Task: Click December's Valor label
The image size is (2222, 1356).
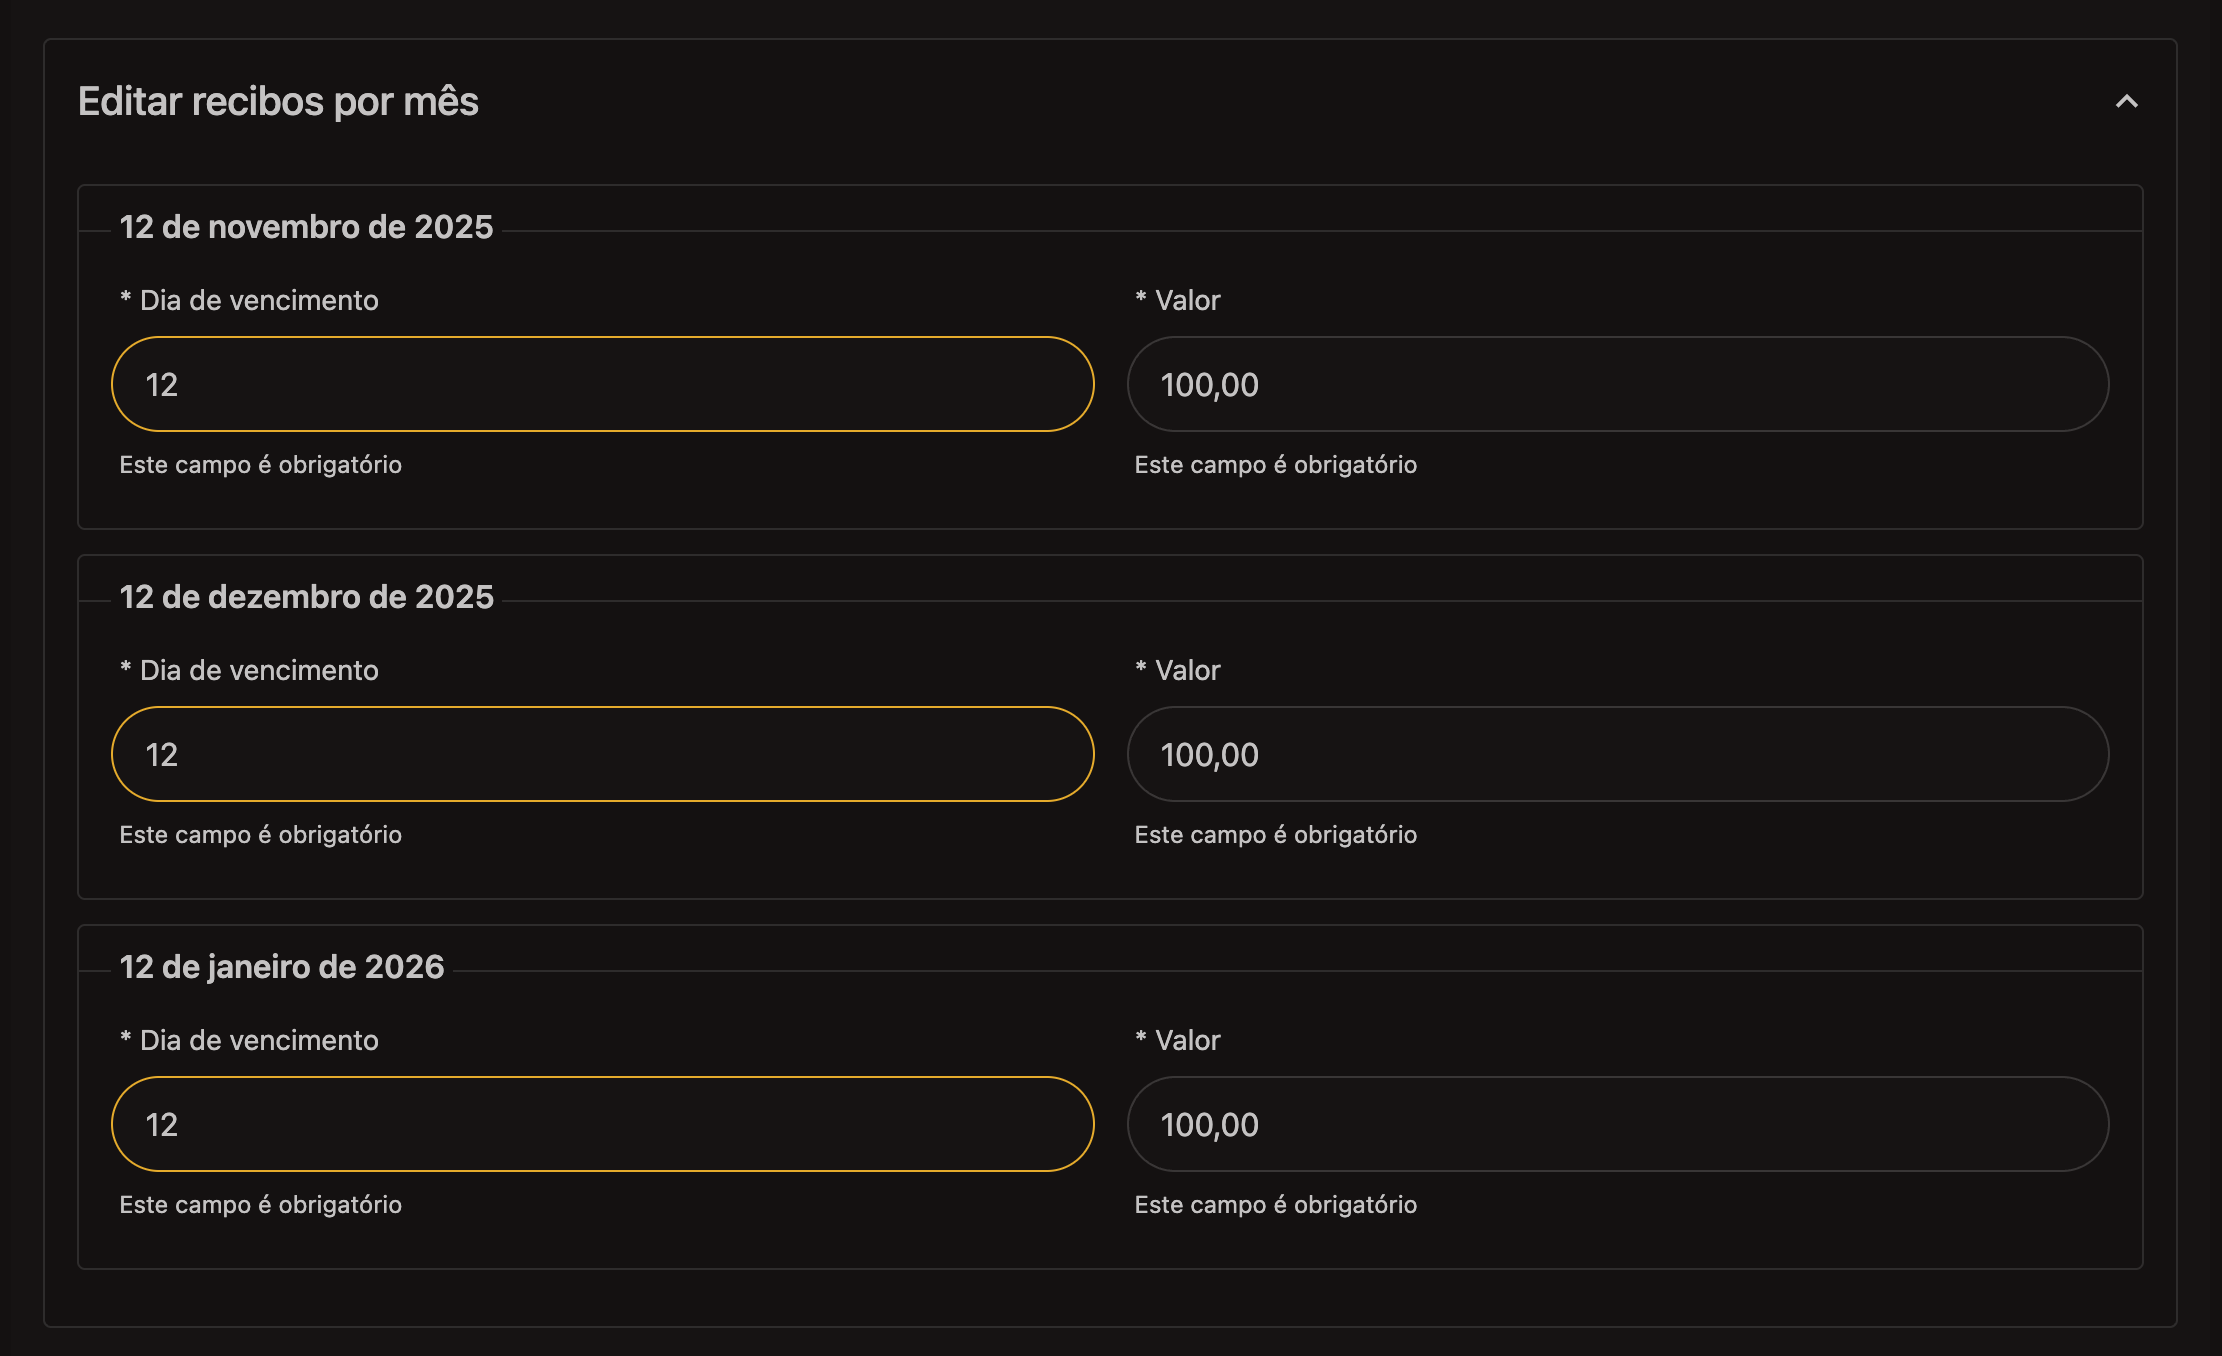Action: [x=1186, y=670]
